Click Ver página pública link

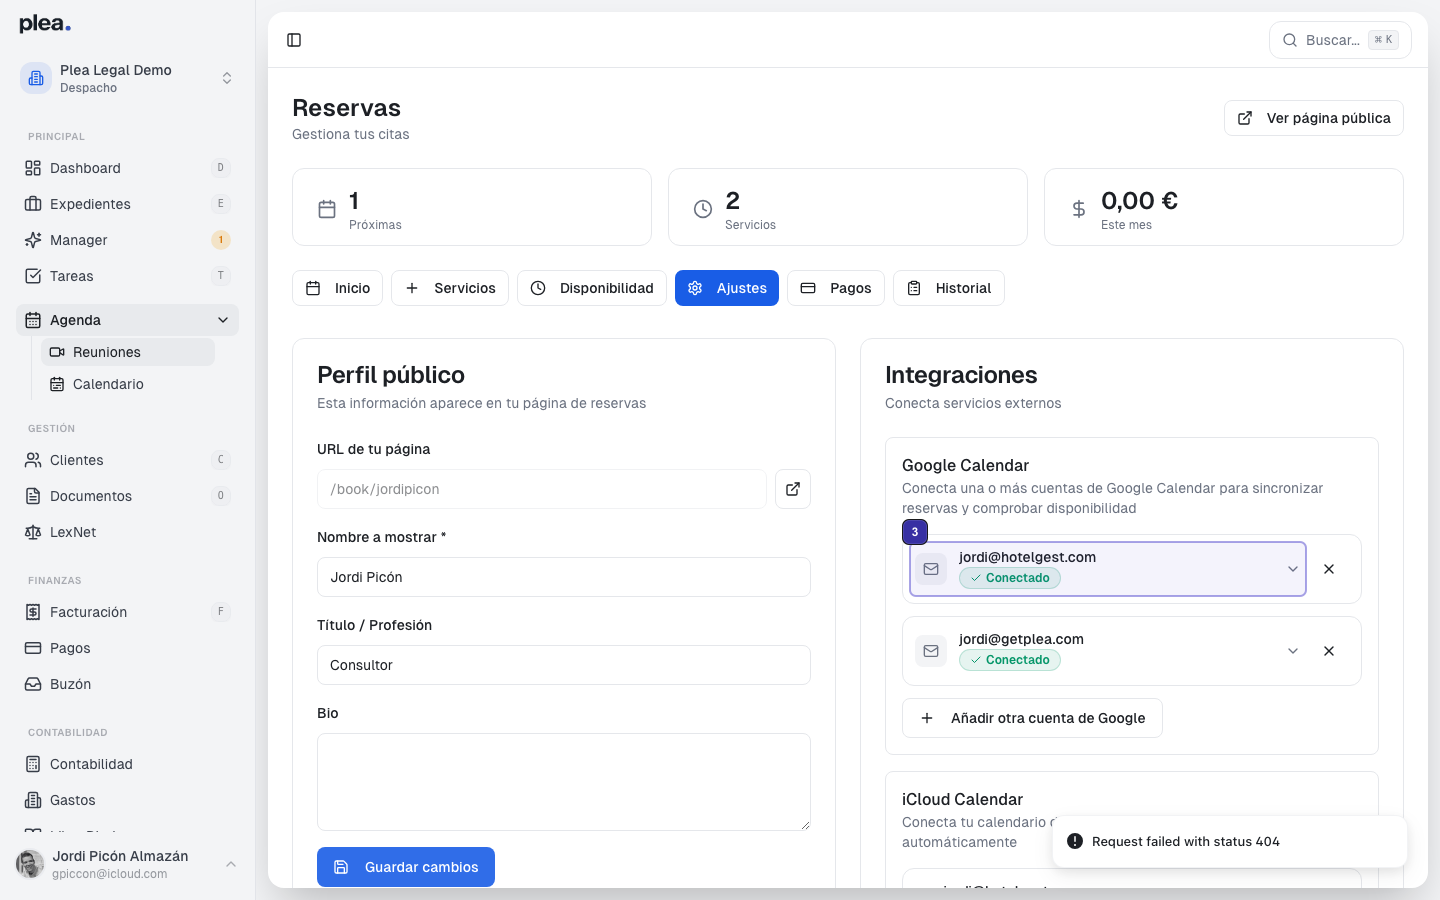(x=1313, y=117)
